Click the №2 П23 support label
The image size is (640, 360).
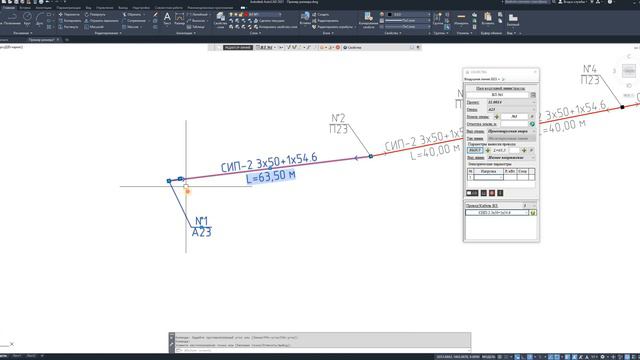click(338, 124)
